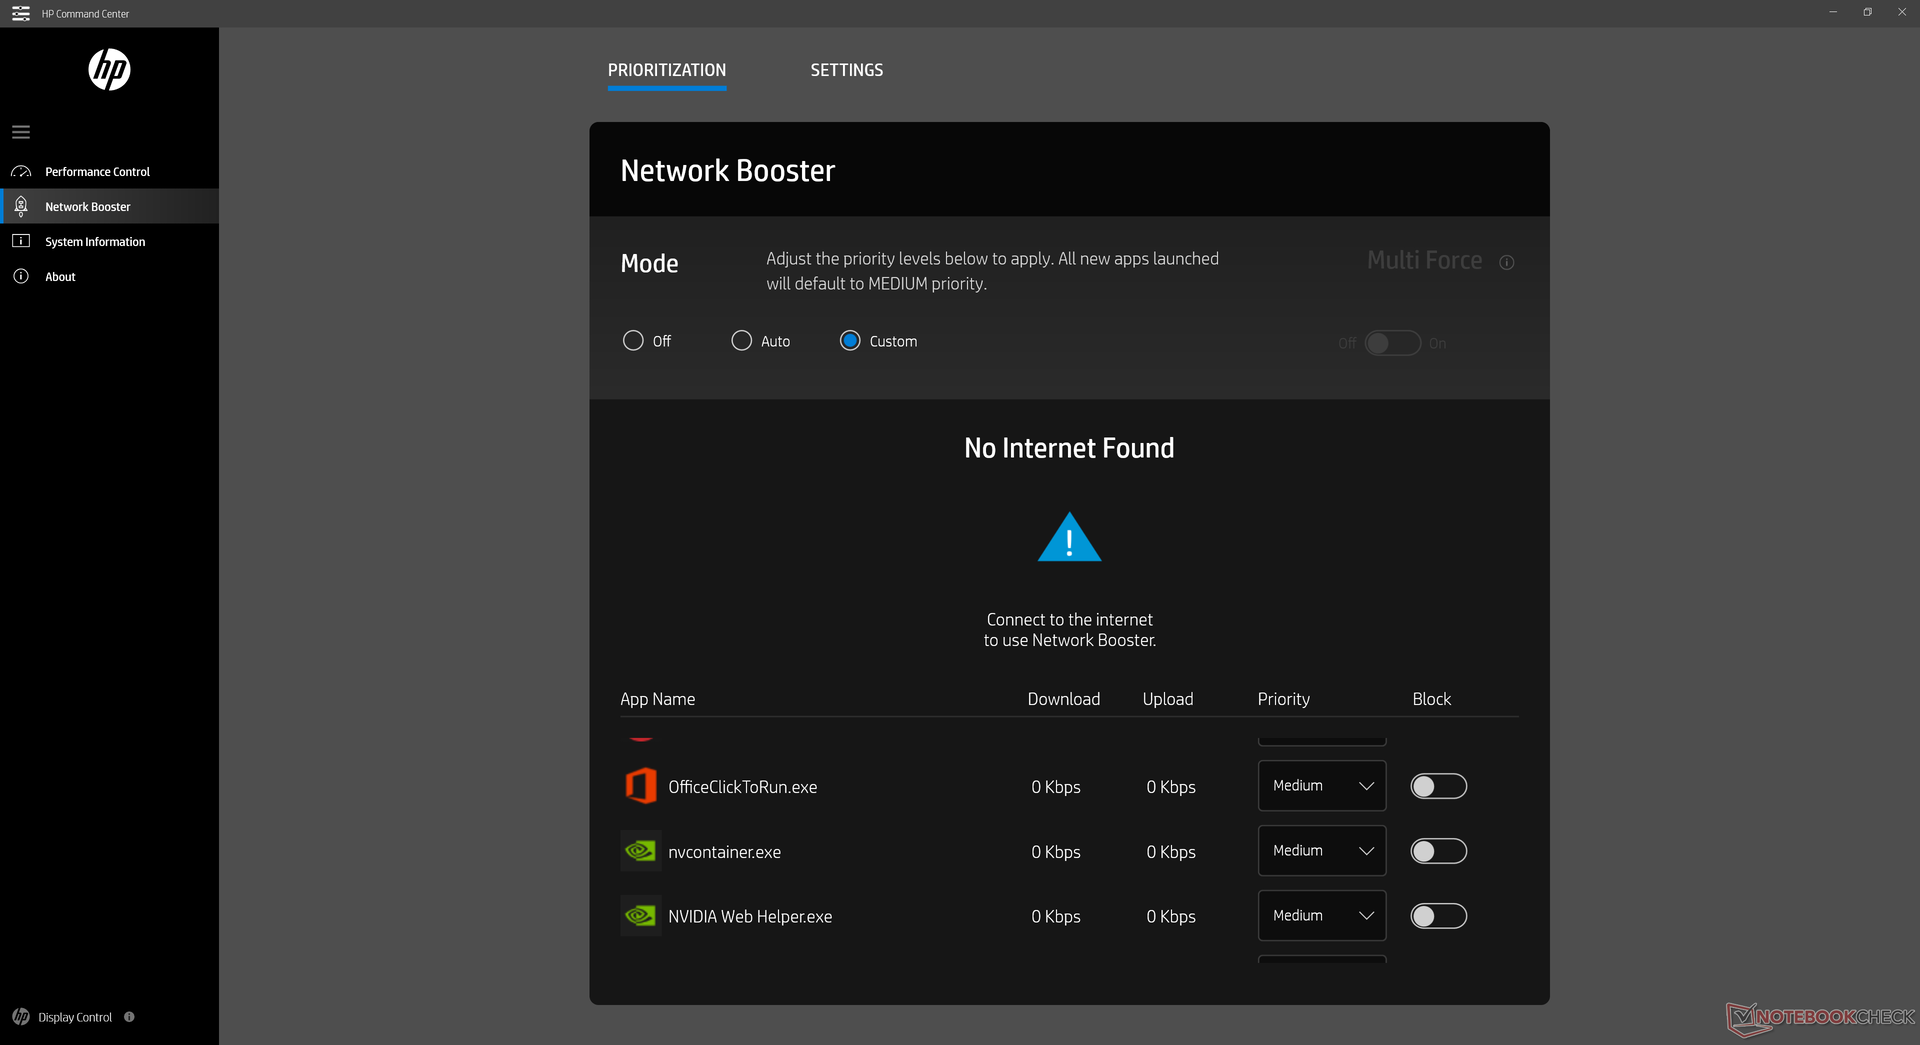This screenshot has height=1045, width=1920.
Task: Click the Multi Force info icon
Action: [1506, 262]
